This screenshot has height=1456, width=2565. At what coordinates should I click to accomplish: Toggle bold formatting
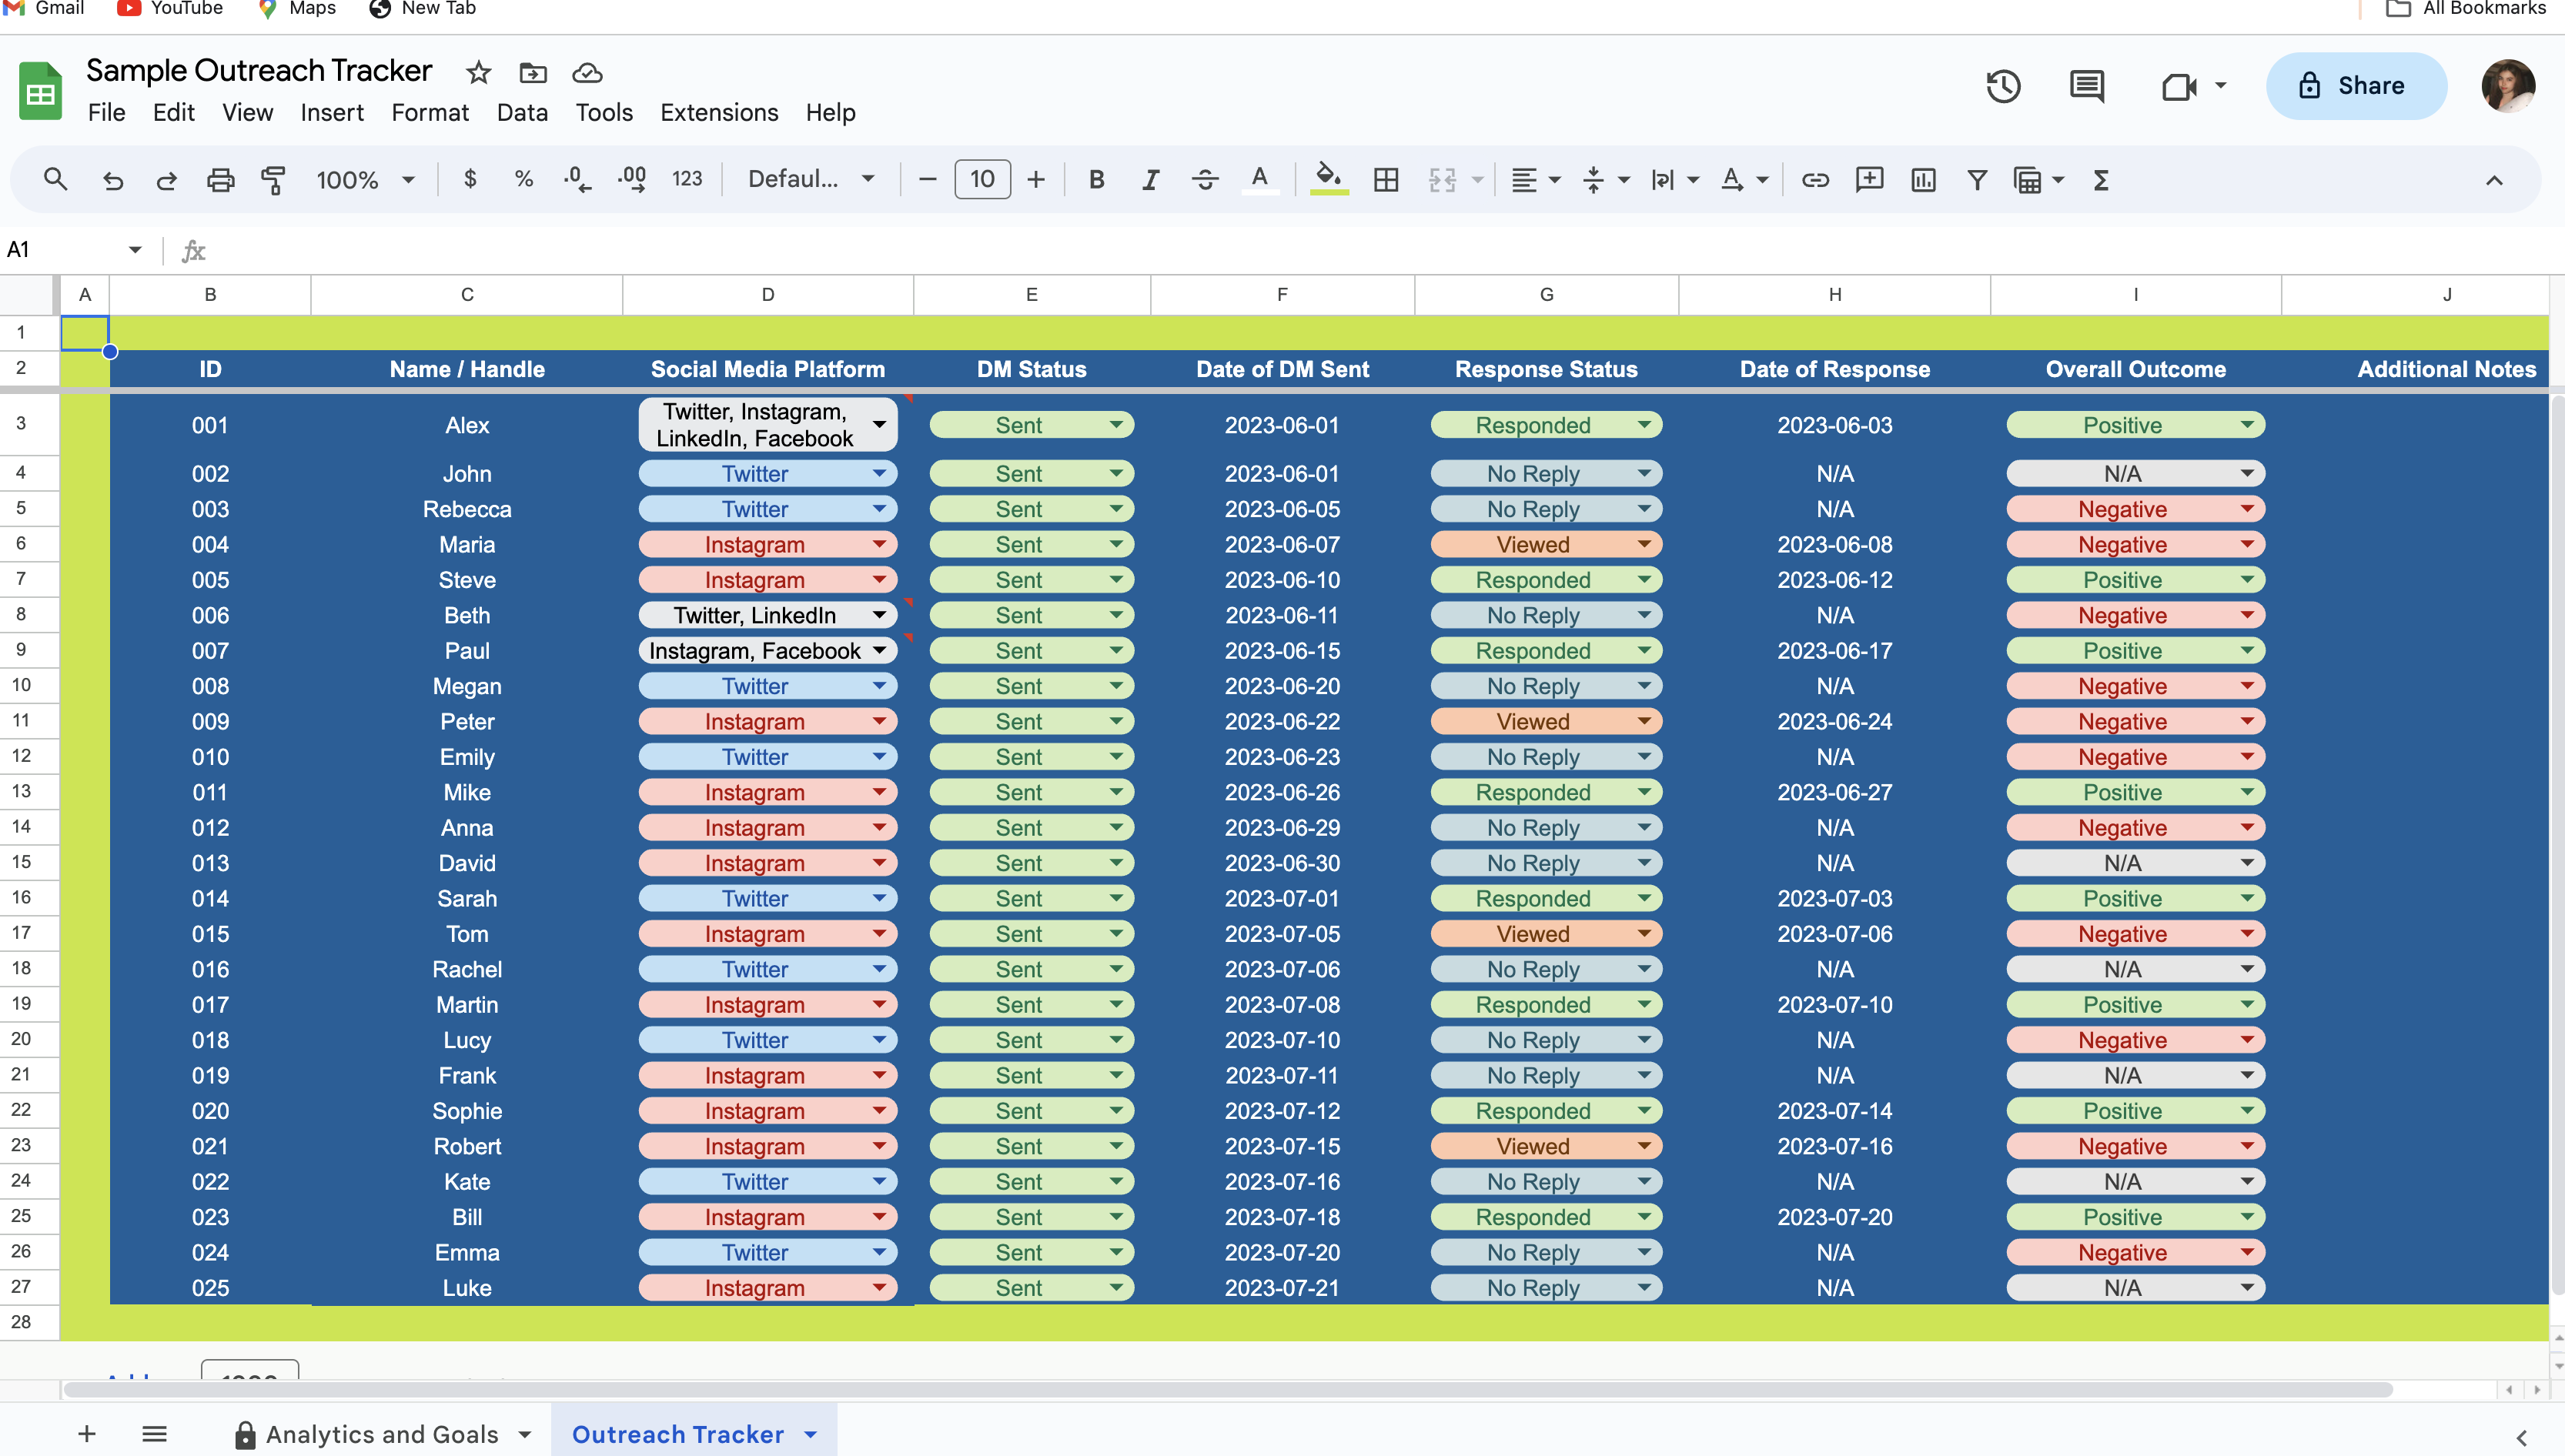[1096, 180]
